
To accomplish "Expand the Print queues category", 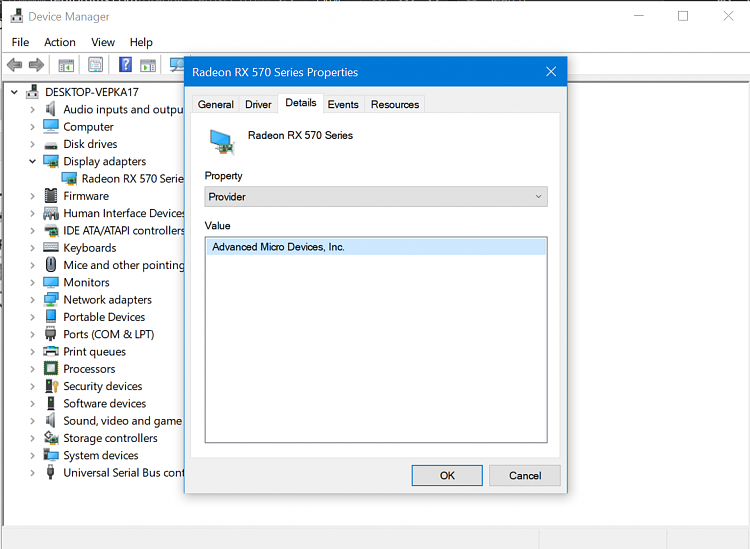I will click(x=33, y=351).
